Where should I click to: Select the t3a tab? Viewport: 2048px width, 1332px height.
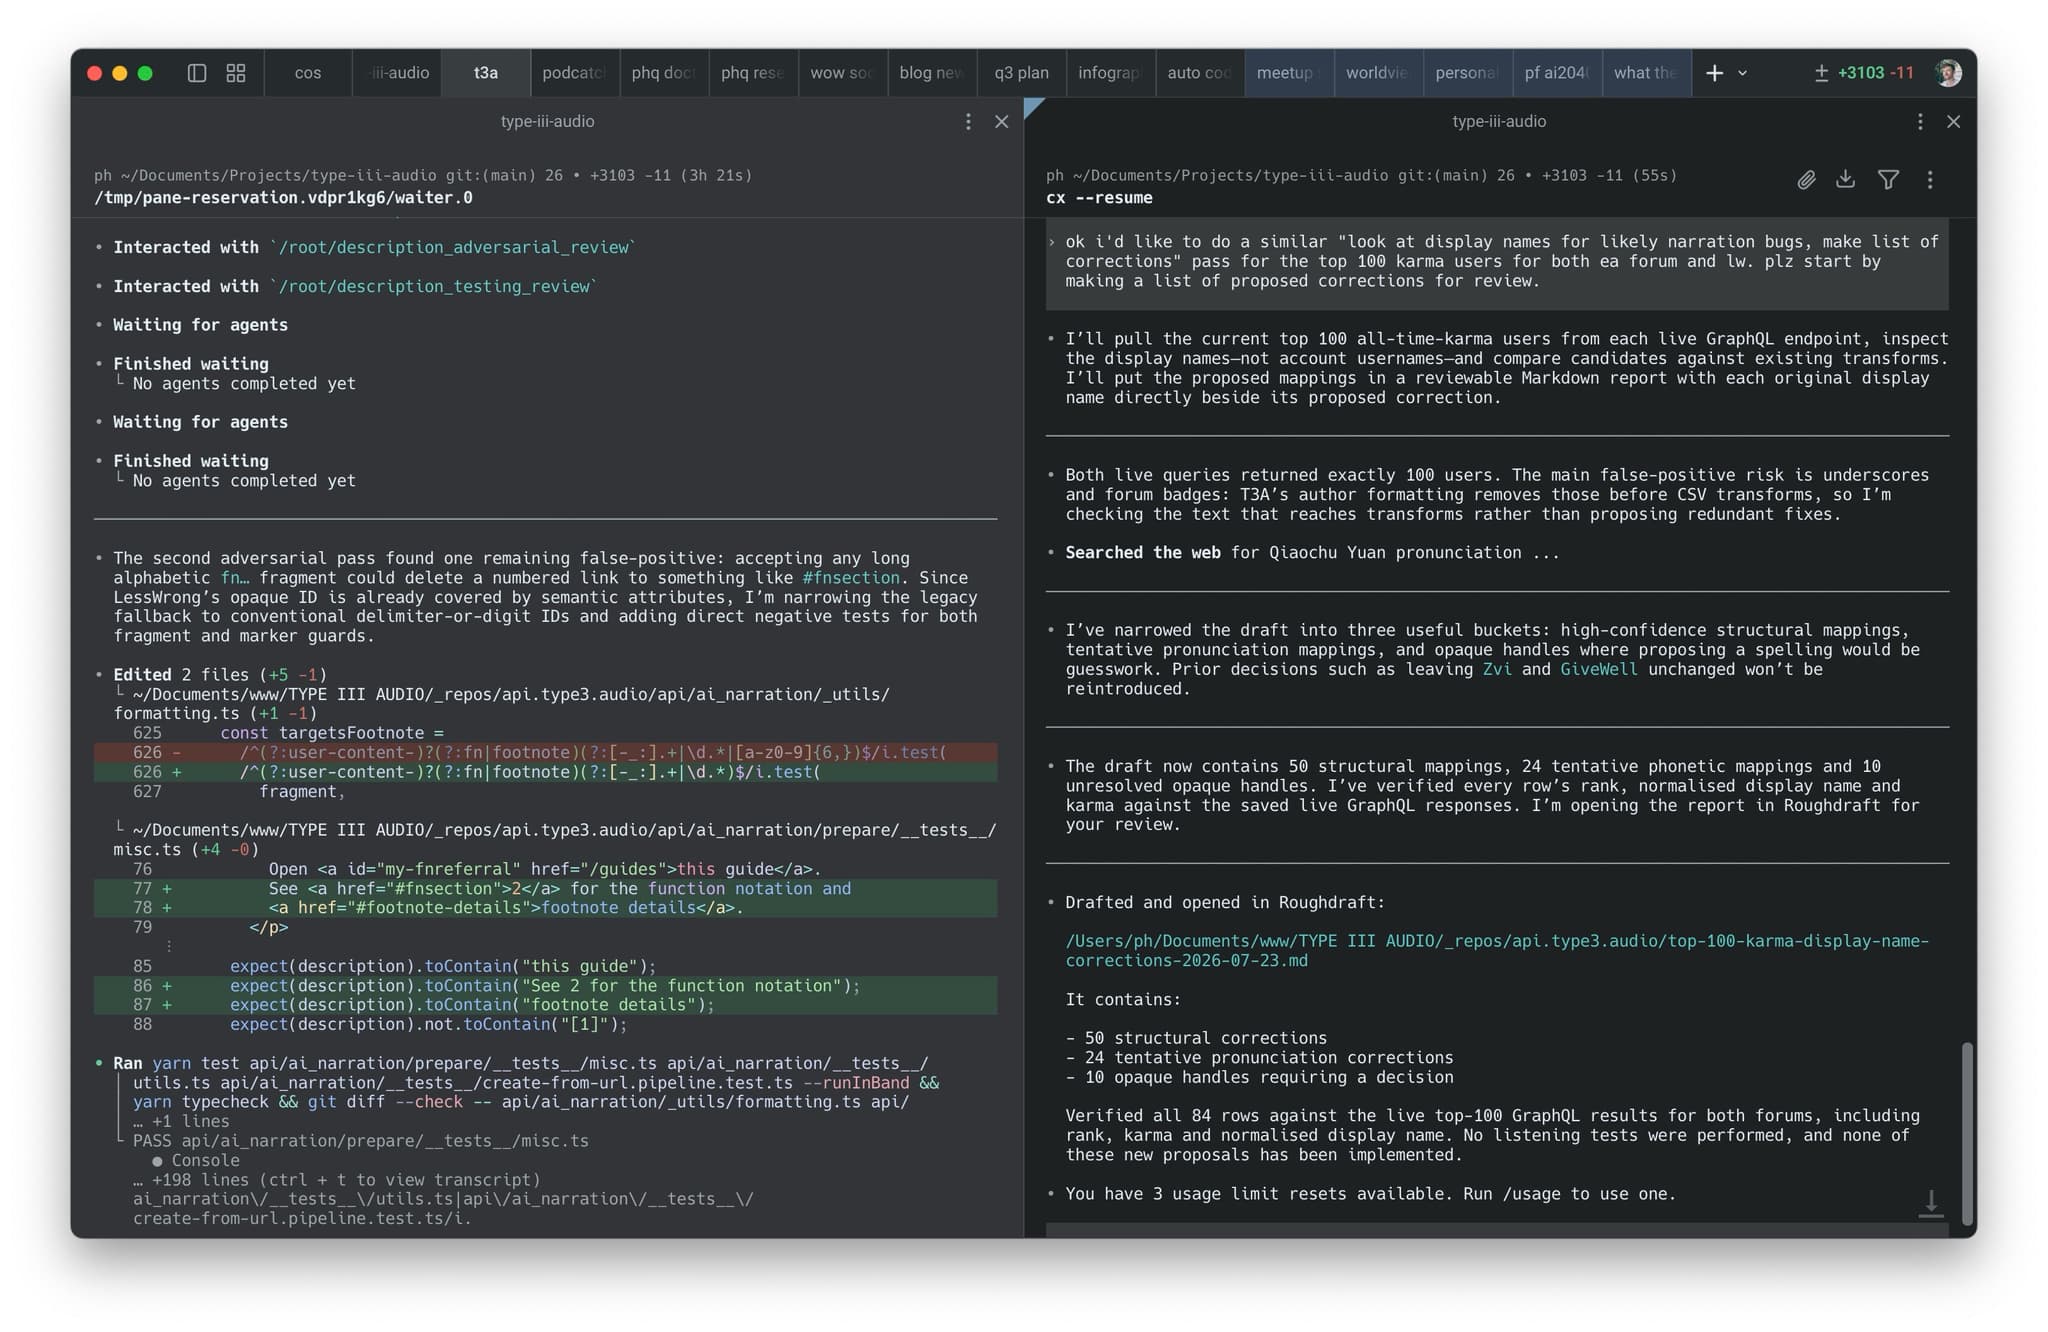pos(486,73)
